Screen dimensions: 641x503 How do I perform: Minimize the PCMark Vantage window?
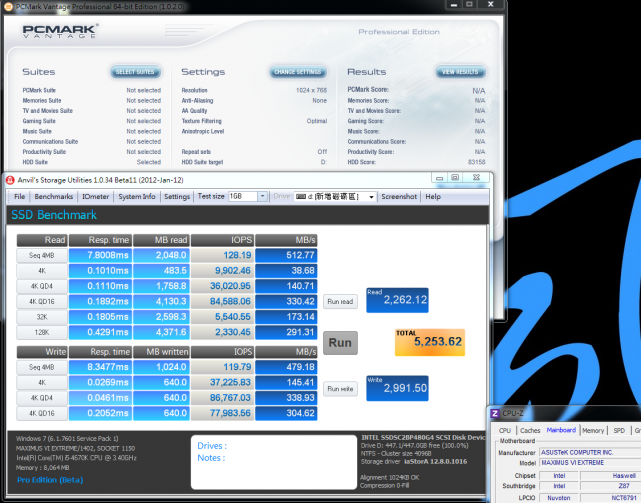[454, 4]
